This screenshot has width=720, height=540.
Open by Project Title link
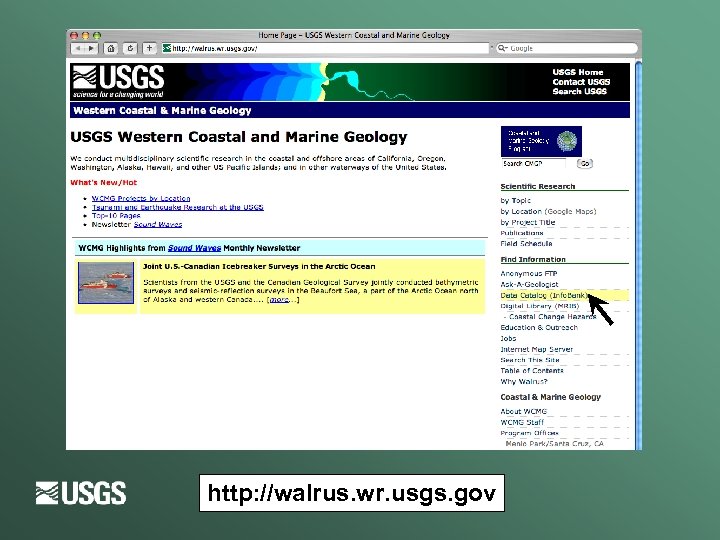tap(528, 222)
